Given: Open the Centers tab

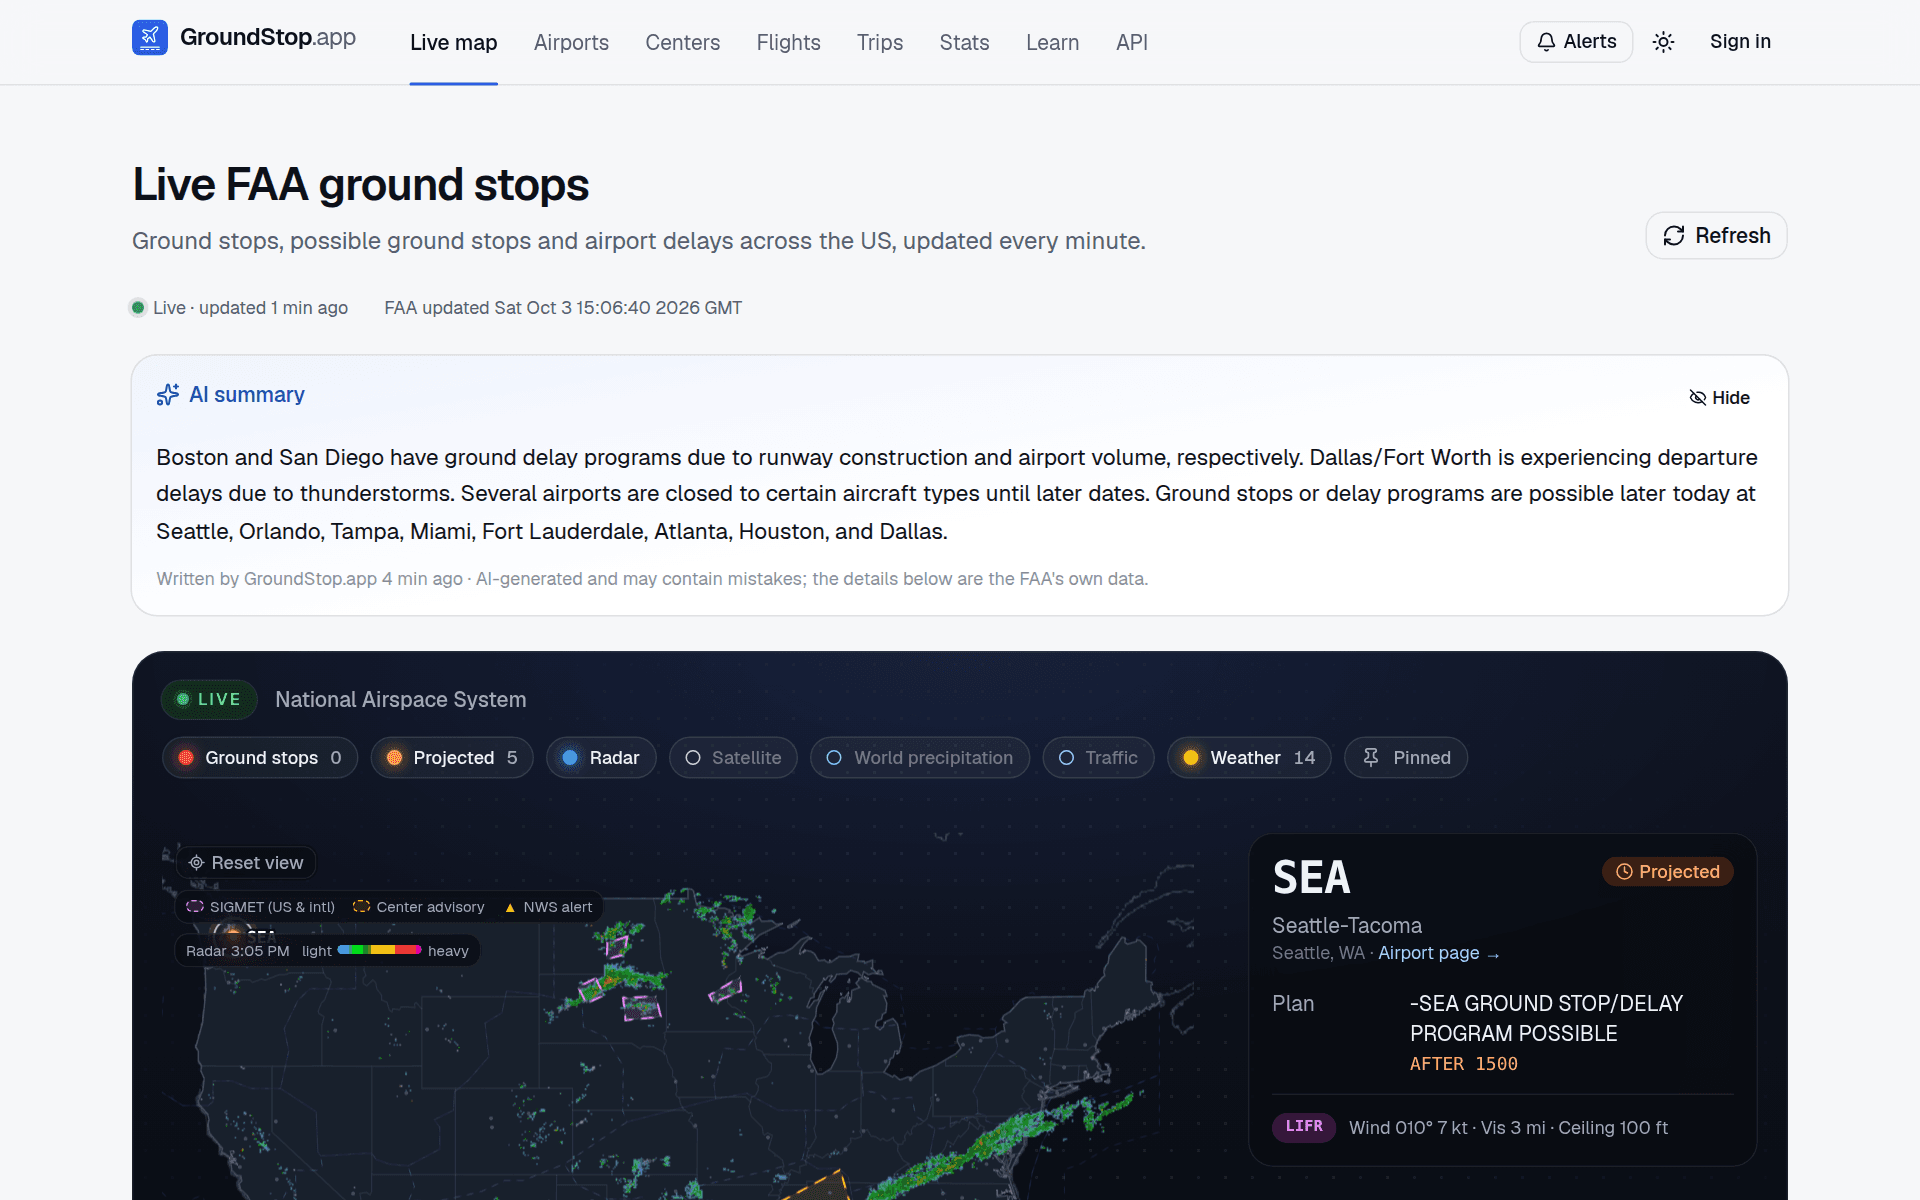Looking at the screenshot, I should click(x=682, y=42).
